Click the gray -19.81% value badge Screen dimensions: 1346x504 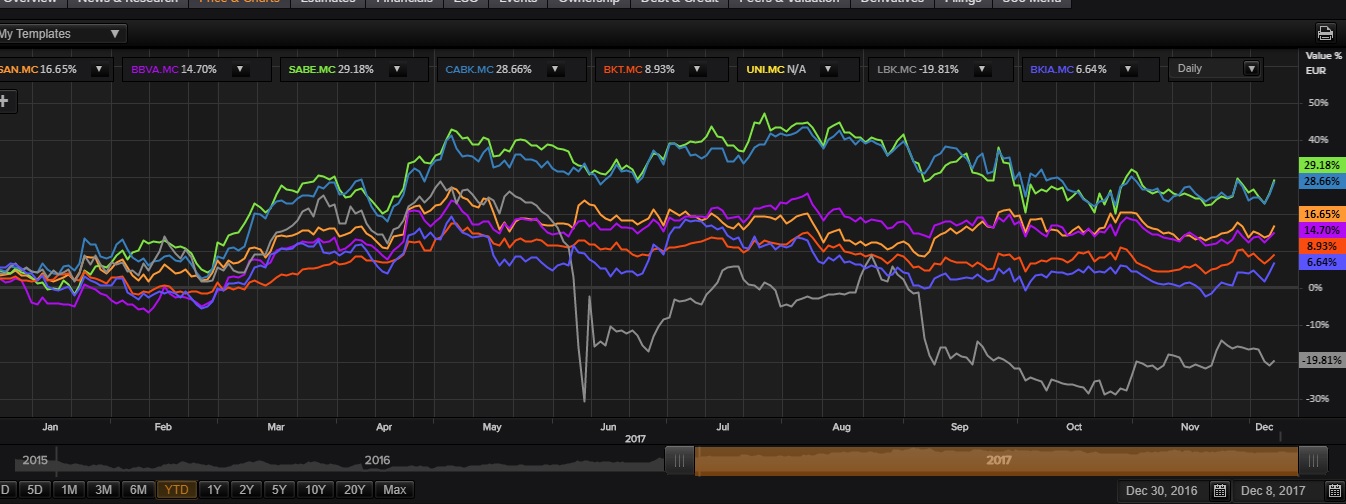(x=1320, y=360)
